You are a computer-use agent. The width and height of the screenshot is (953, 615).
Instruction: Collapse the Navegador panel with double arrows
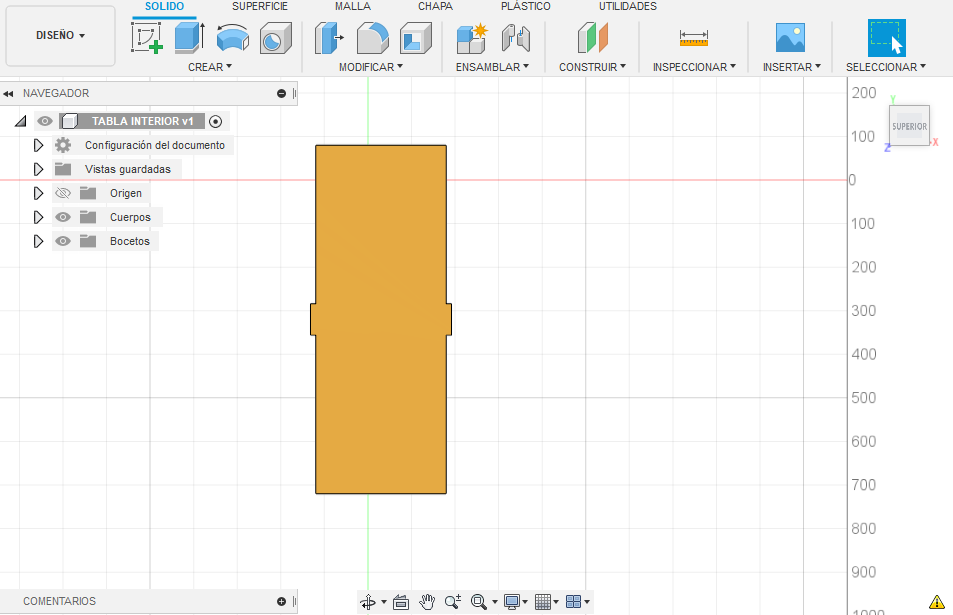8,94
